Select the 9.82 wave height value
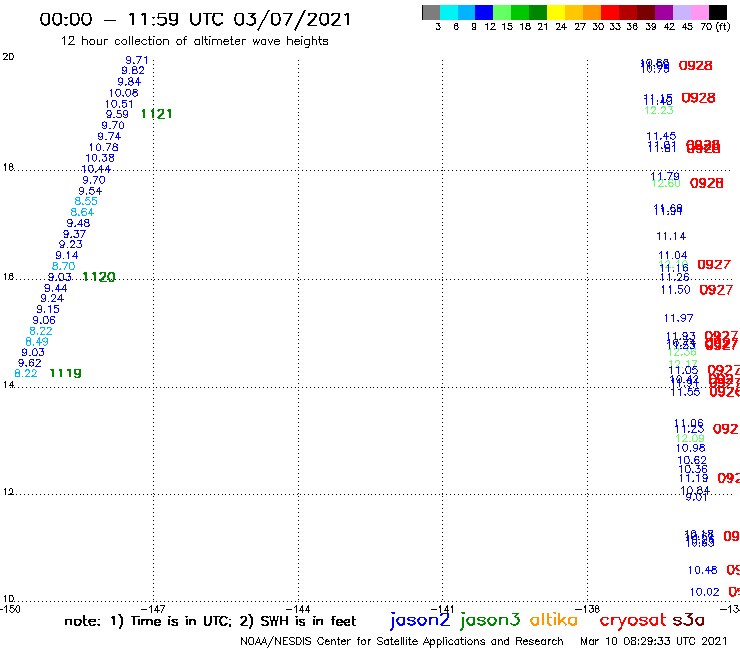The width and height of the screenshot is (740, 650). 133,70
